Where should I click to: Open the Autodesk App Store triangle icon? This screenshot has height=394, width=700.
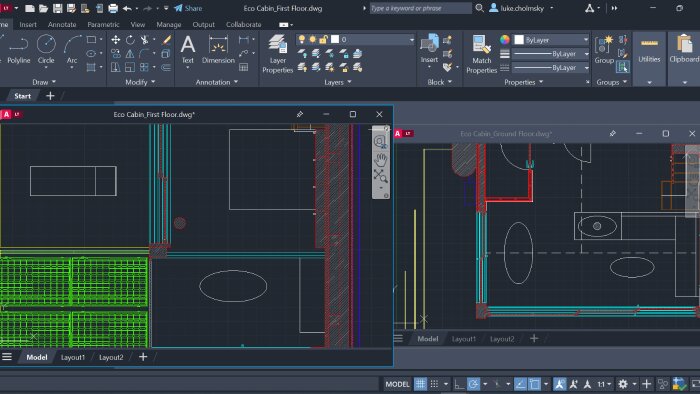589,8
